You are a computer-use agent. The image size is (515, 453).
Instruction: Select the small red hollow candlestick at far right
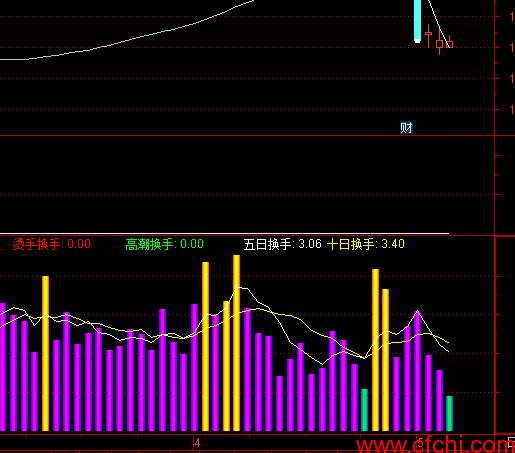tap(450, 44)
